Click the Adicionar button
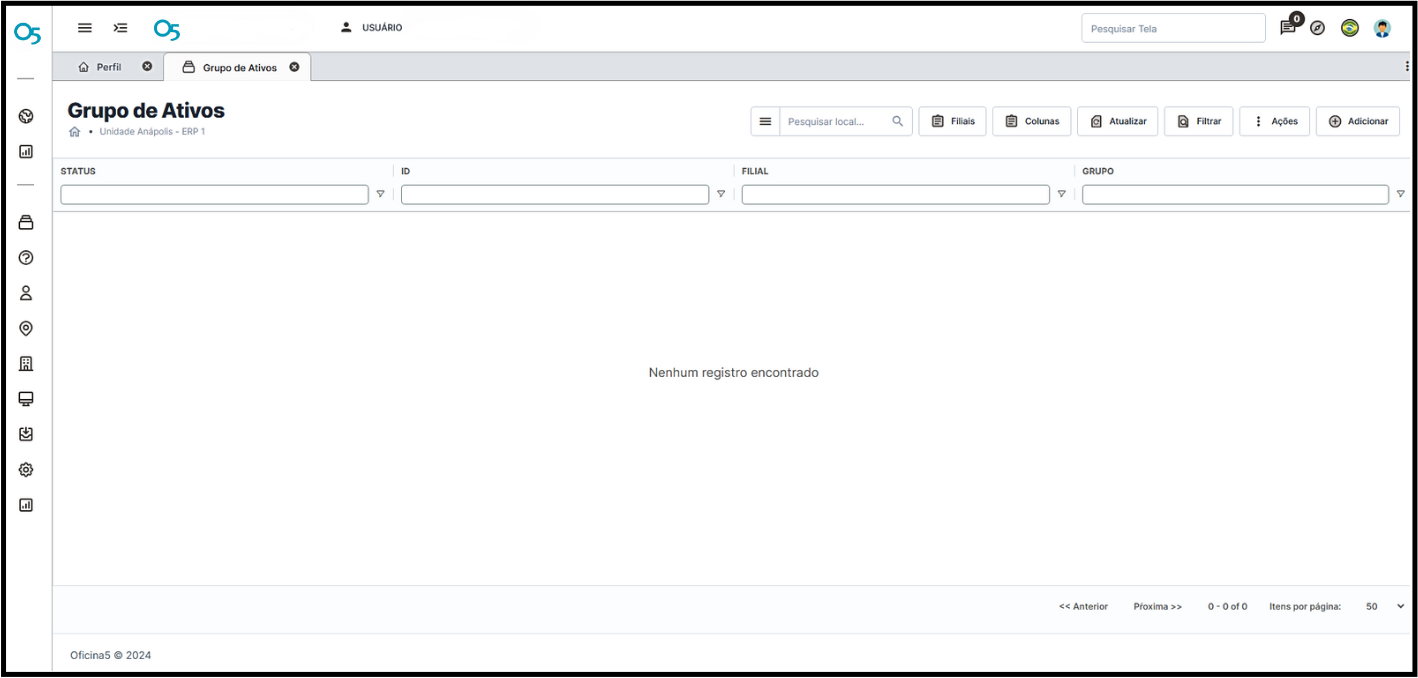Screen dimensions: 1418x678 [1357, 121]
